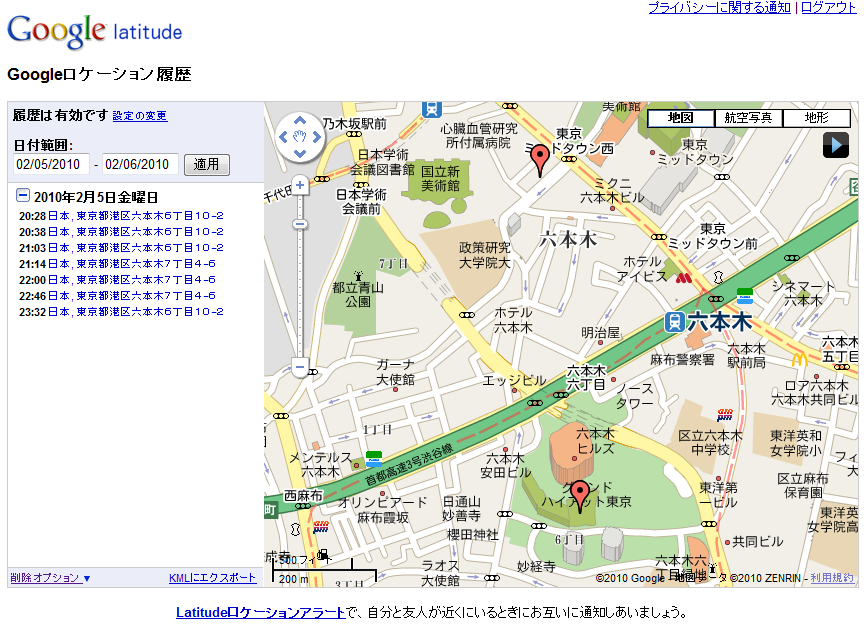This screenshot has width=864, height=625.
Task: Pan the map down with the arrow
Action: click(x=300, y=153)
